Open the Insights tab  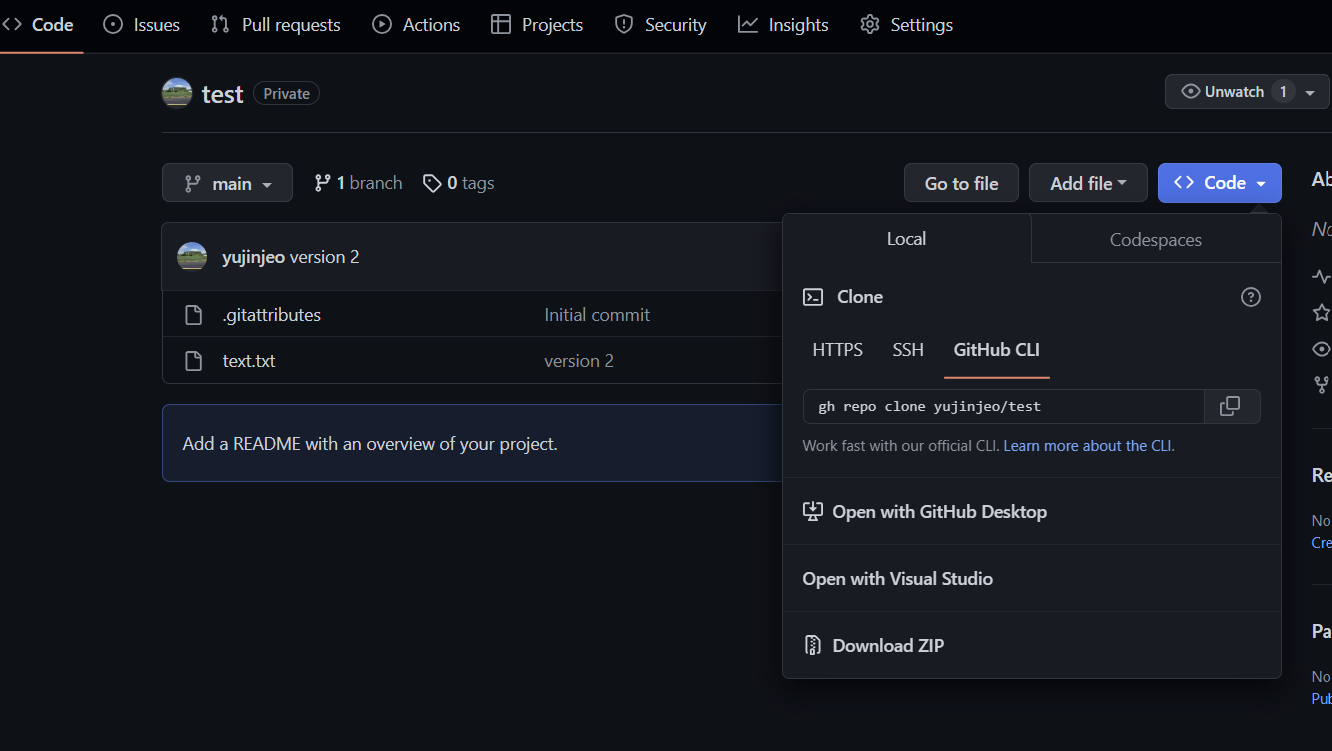783,25
